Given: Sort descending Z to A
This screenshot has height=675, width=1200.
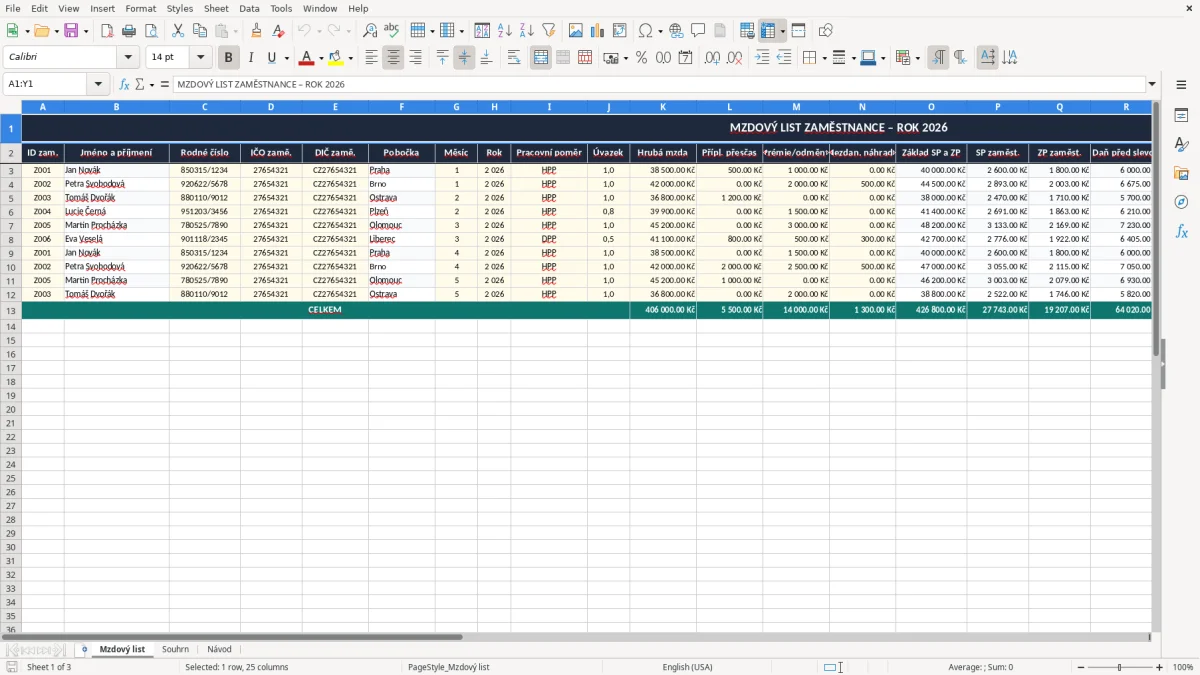Looking at the screenshot, I should coord(527,31).
